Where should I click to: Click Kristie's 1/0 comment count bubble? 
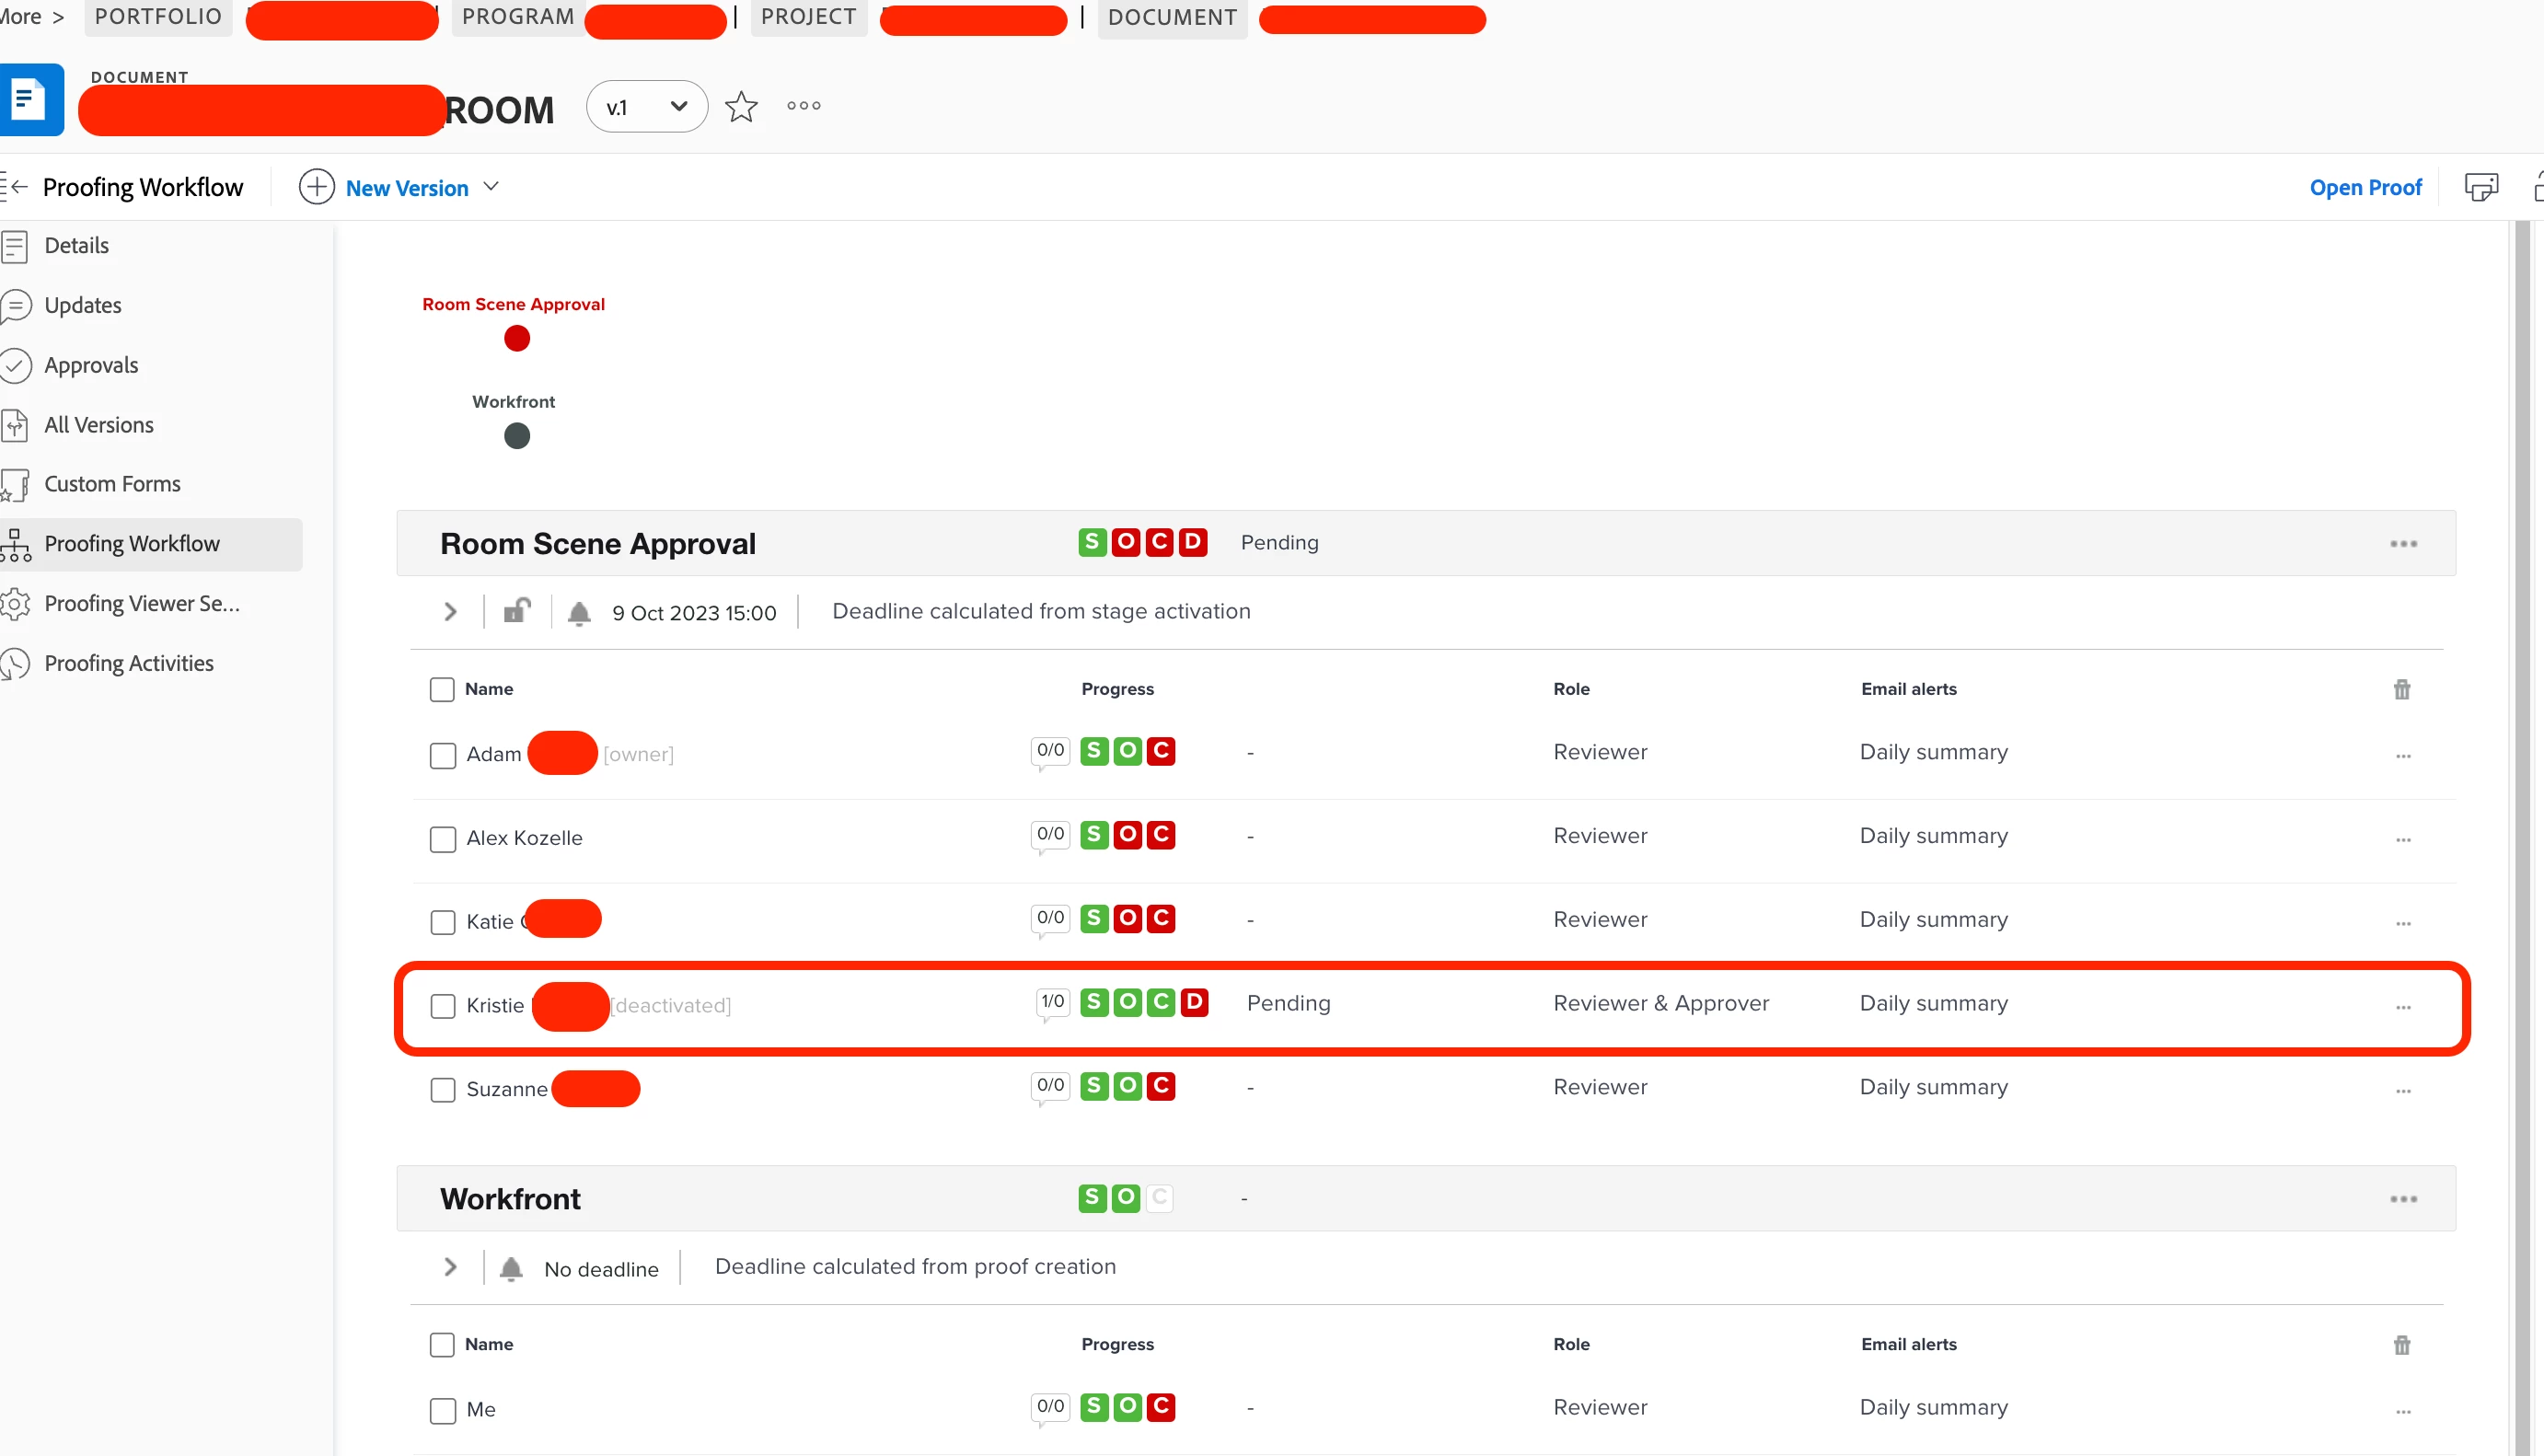click(1052, 1002)
